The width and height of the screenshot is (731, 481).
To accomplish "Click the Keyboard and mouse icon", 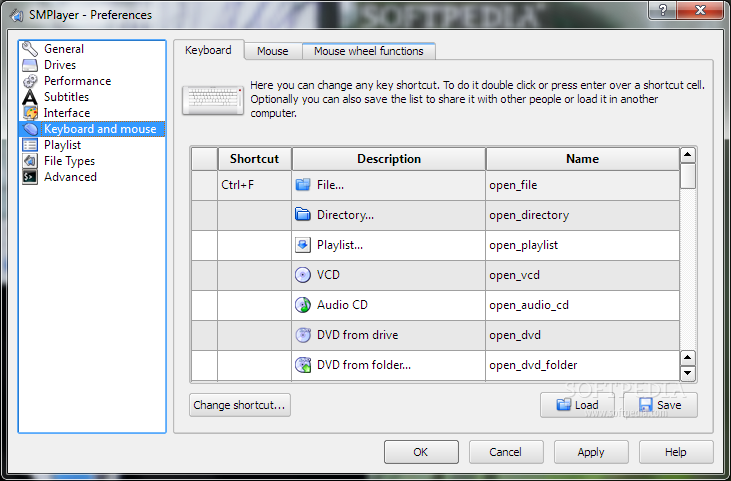I will click(30, 129).
